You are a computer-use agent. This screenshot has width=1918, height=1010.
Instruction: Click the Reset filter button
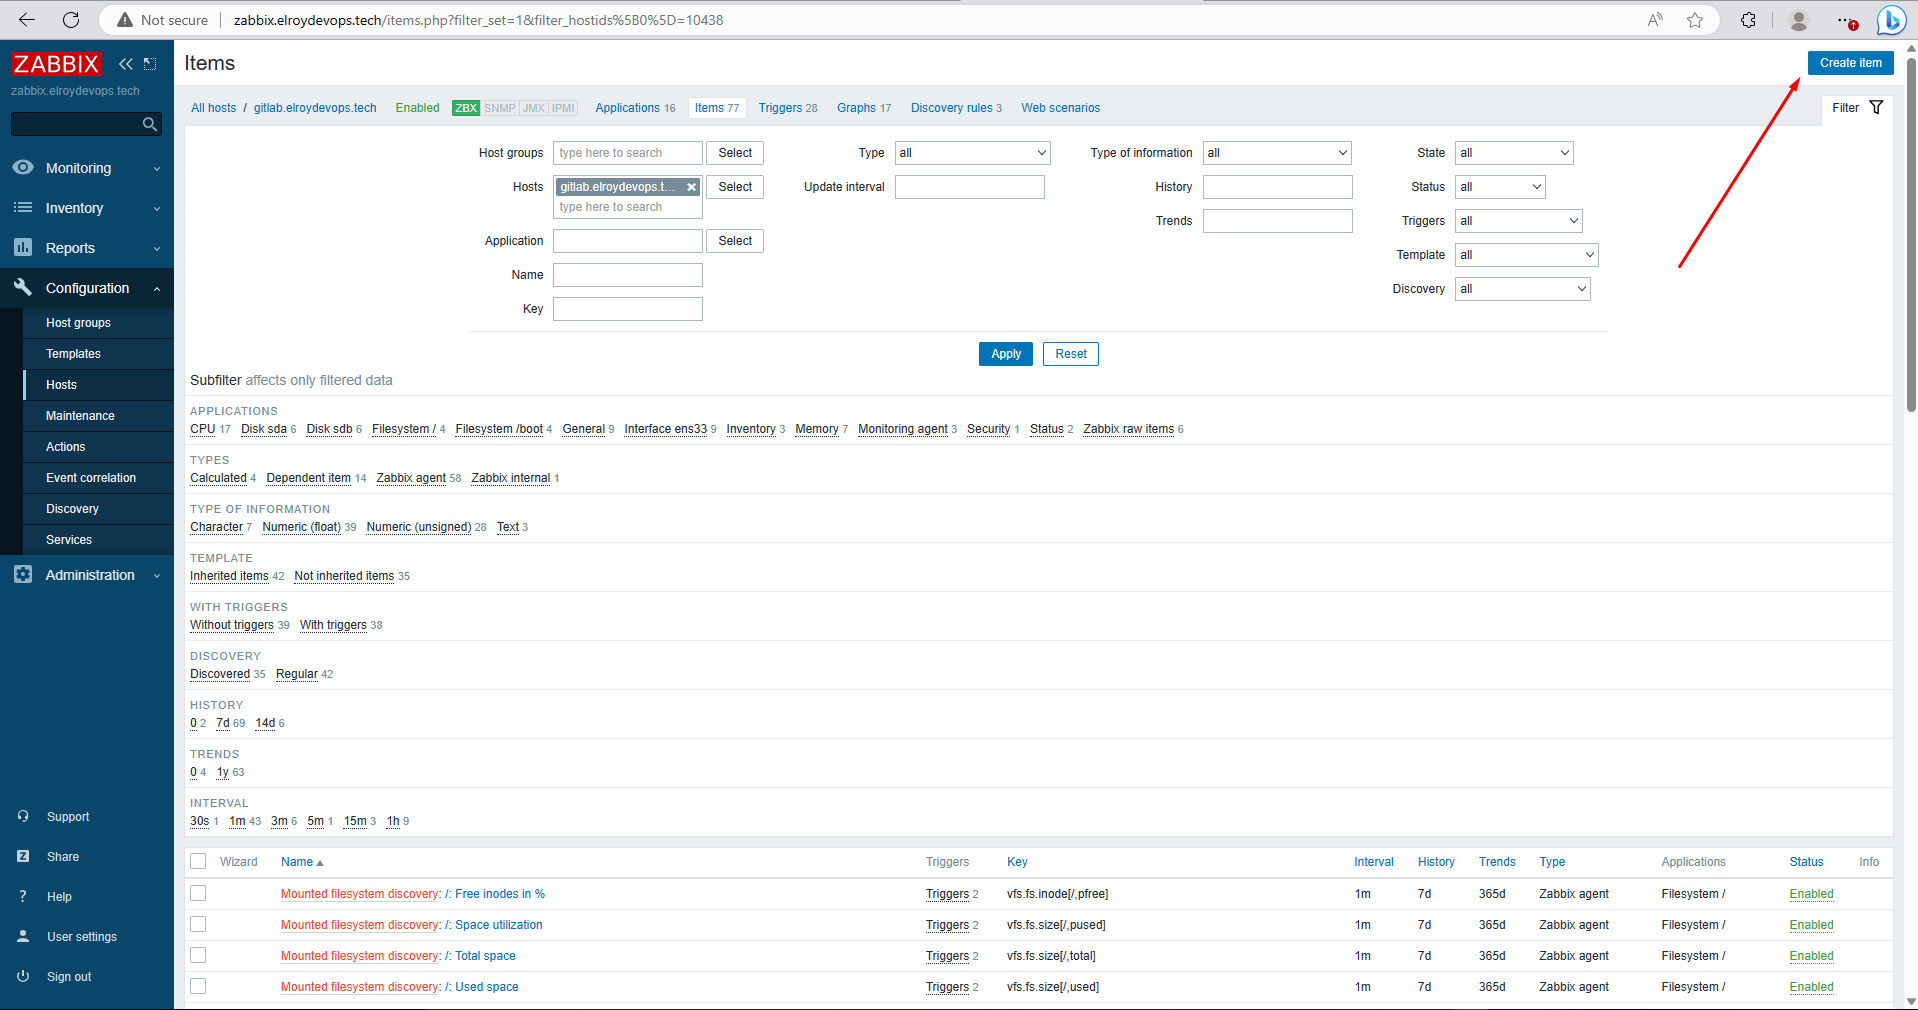click(1070, 354)
